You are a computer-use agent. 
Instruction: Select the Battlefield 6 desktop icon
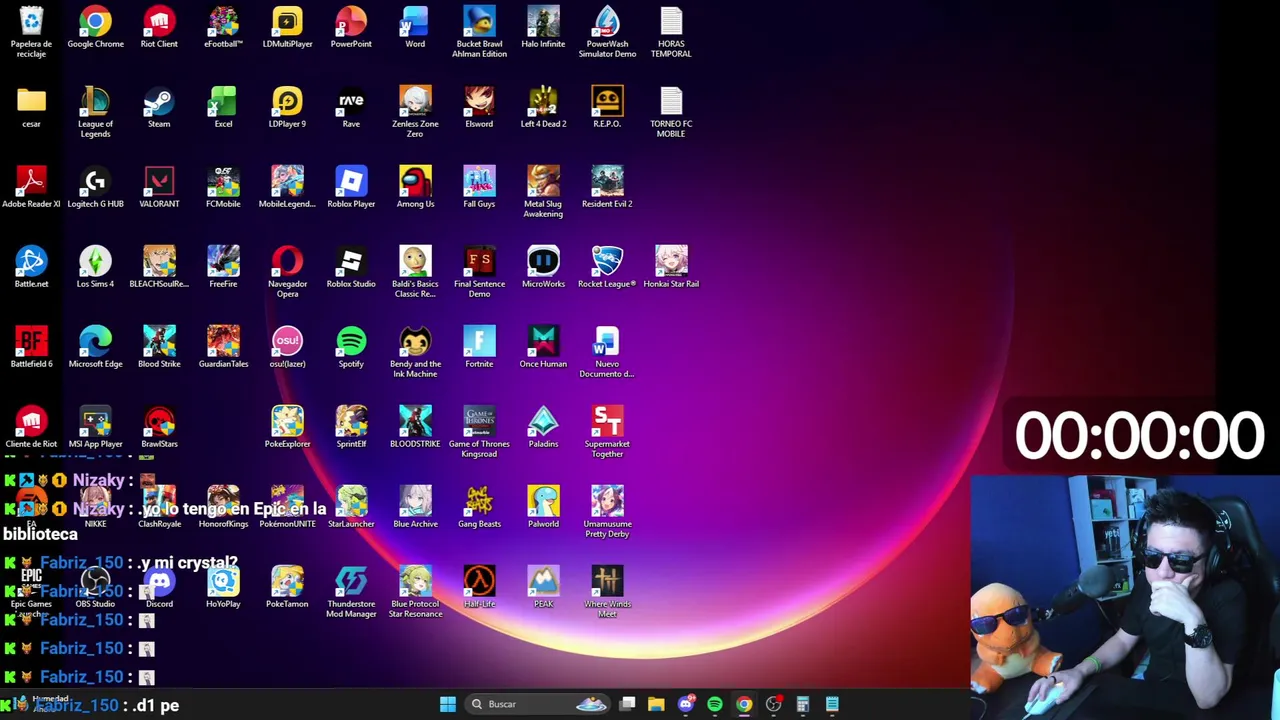31,348
